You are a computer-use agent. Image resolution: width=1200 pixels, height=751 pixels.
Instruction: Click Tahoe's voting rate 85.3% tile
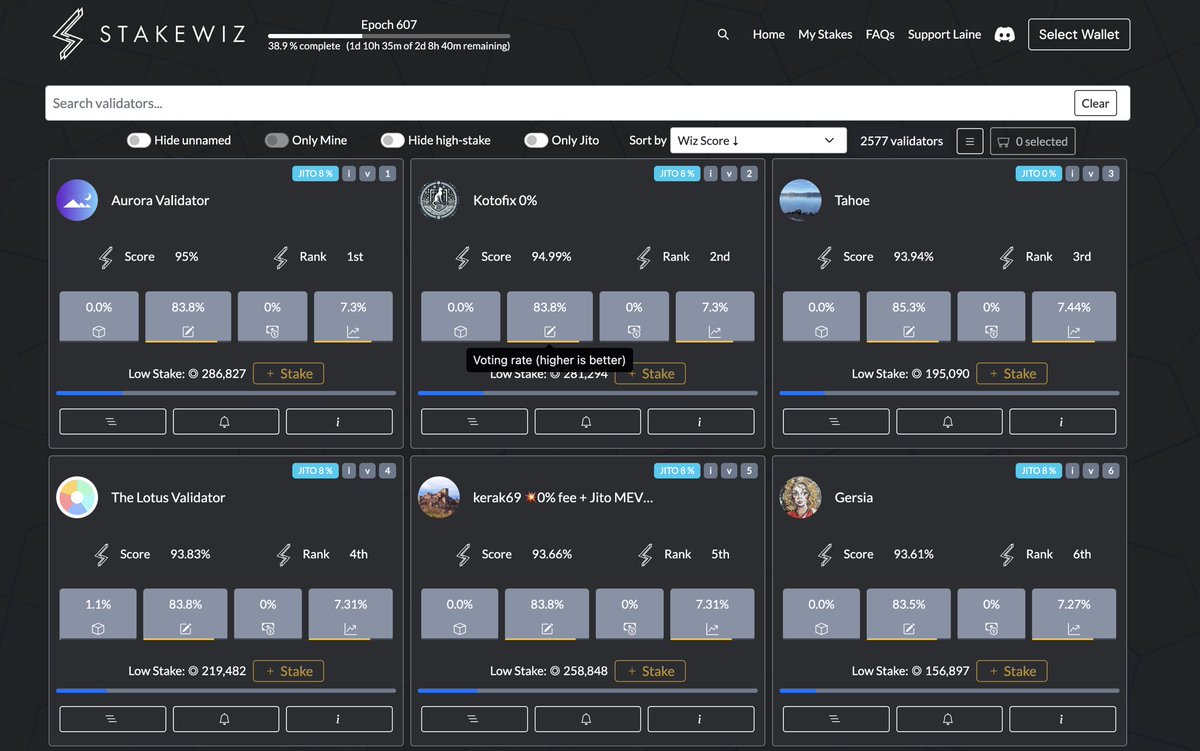click(x=909, y=317)
